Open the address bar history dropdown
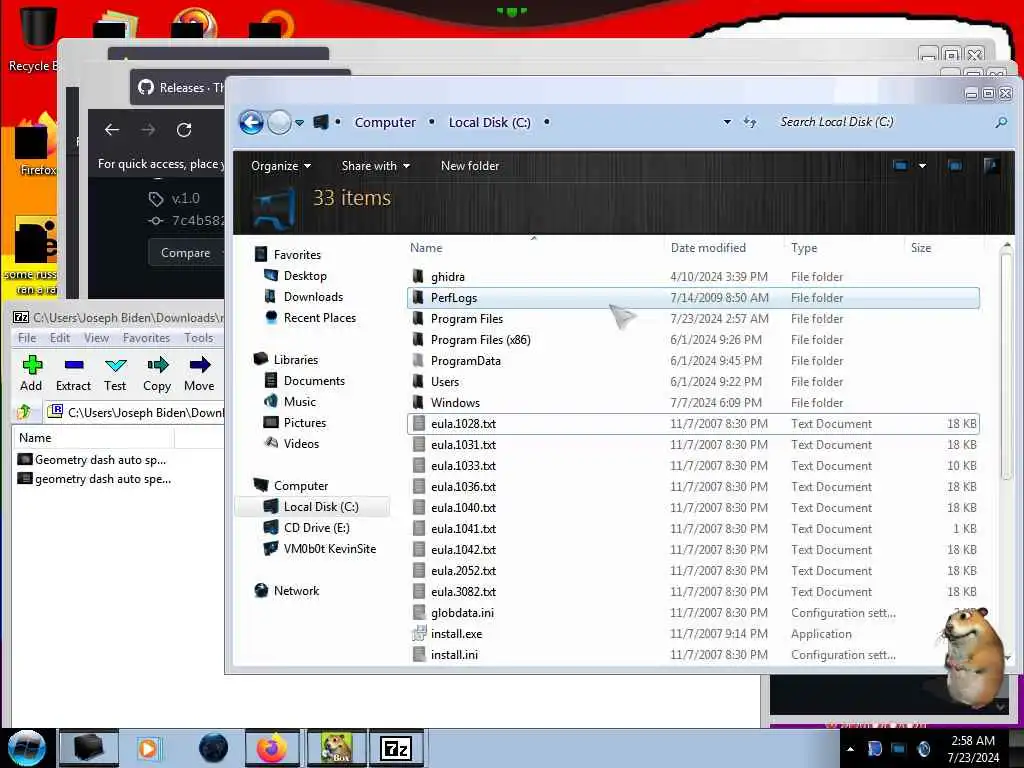This screenshot has height=768, width=1024. (x=727, y=122)
